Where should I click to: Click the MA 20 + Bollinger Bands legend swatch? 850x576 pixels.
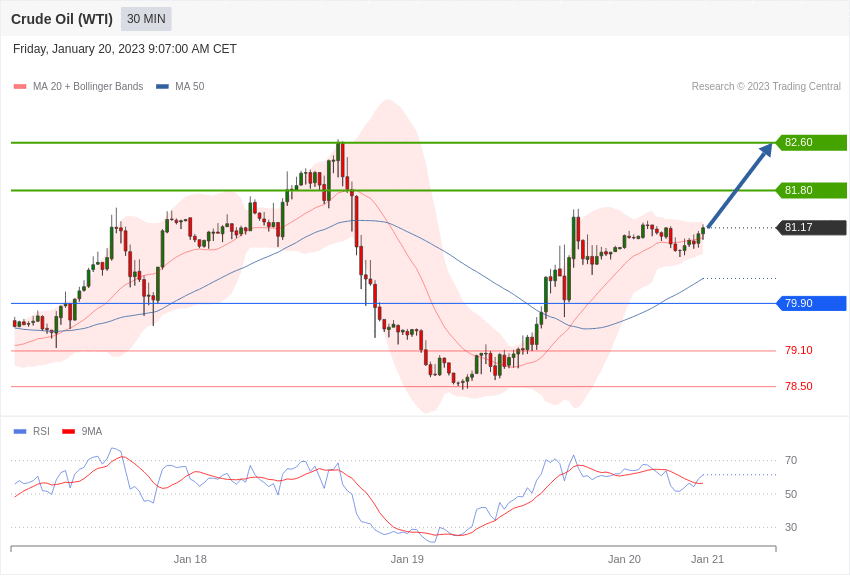click(x=20, y=87)
